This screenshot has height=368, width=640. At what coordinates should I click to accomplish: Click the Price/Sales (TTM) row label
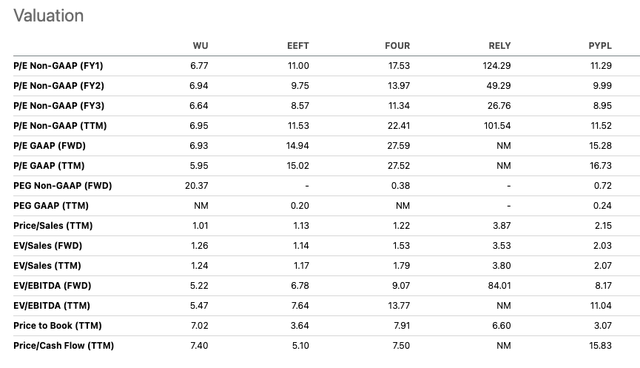point(53,226)
